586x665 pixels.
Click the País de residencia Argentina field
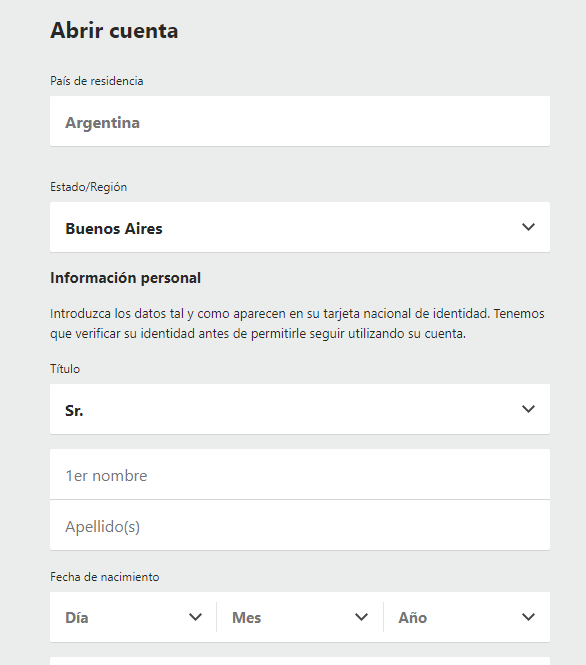pyautogui.click(x=300, y=121)
